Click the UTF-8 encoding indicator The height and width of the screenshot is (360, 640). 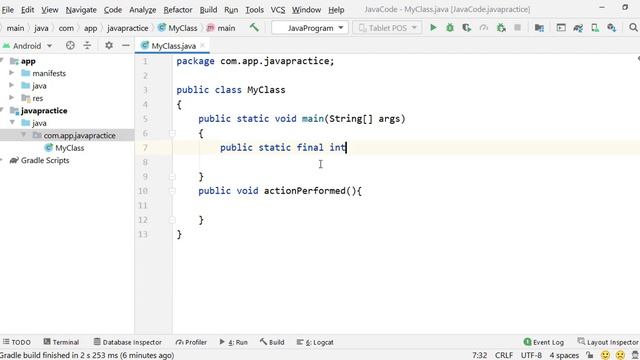point(531,355)
